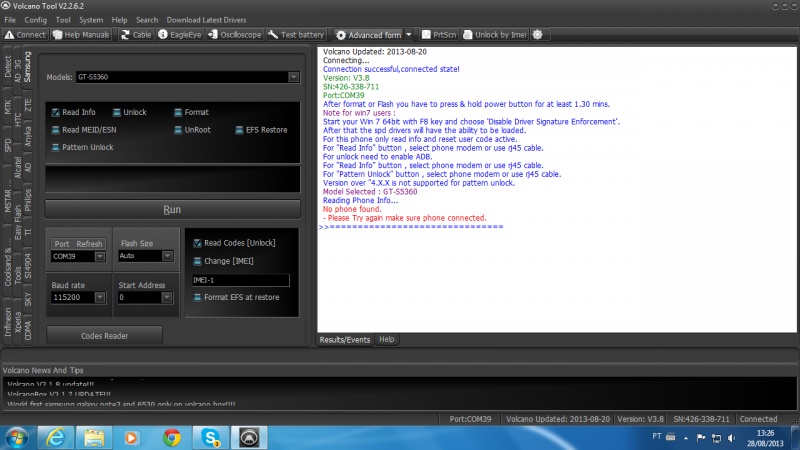Click the taskbar clock 13:26
The image size is (800, 450).
pos(765,433)
